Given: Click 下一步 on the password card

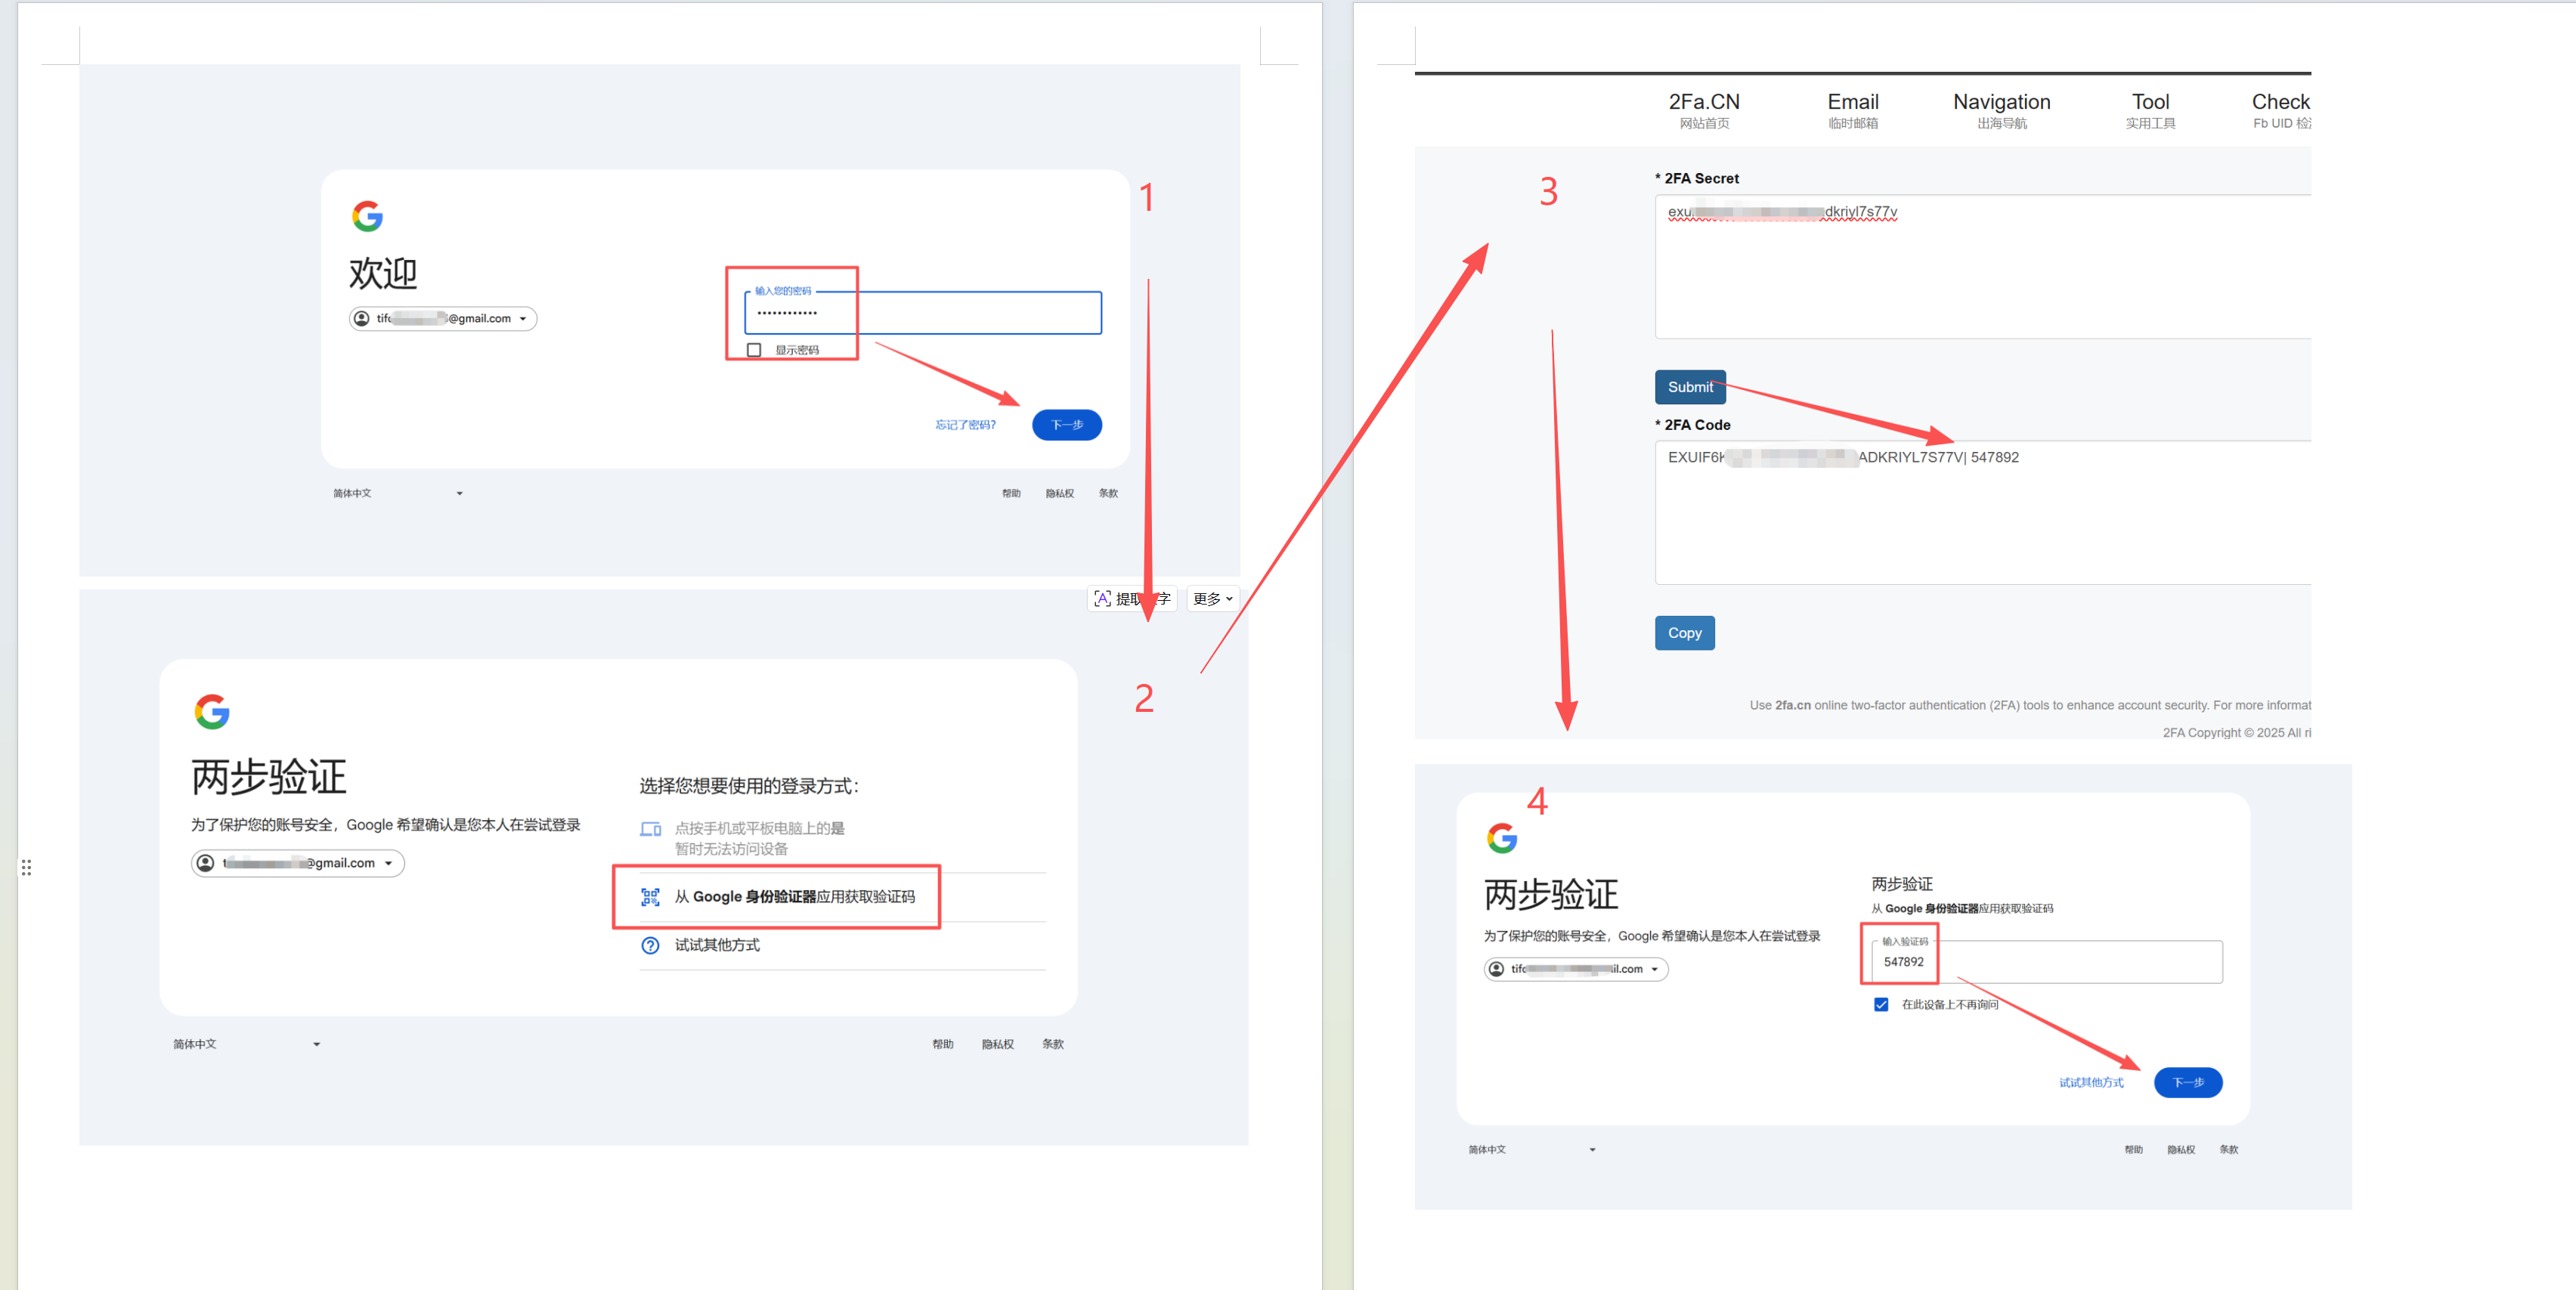Looking at the screenshot, I should tap(1067, 425).
